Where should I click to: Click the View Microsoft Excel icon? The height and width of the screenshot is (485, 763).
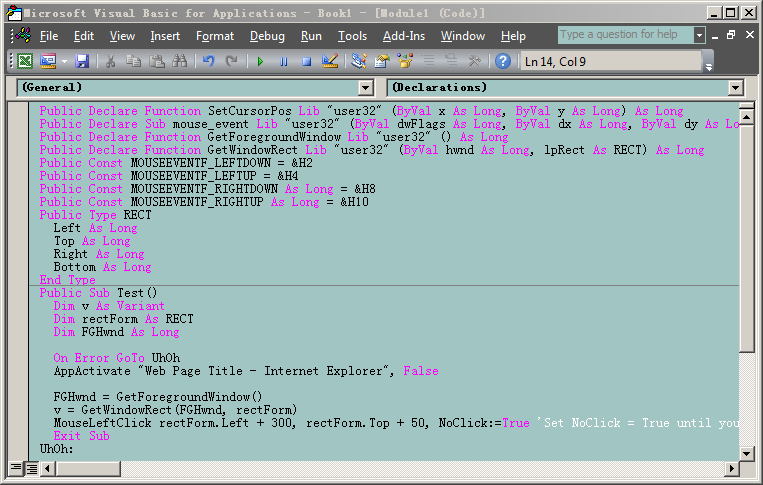[25, 61]
